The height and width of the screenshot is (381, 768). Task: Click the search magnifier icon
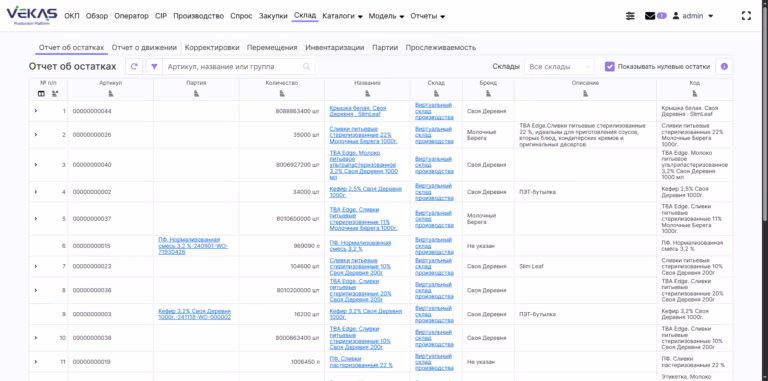pyautogui.click(x=306, y=67)
